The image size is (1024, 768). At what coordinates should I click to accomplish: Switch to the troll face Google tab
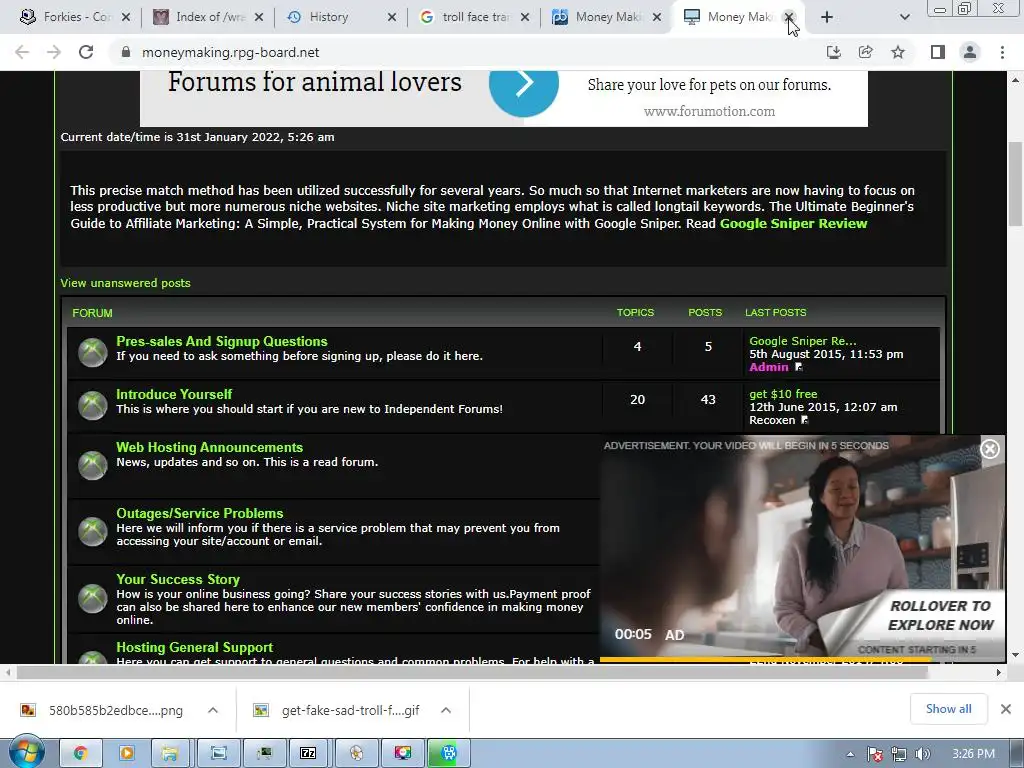point(473,17)
